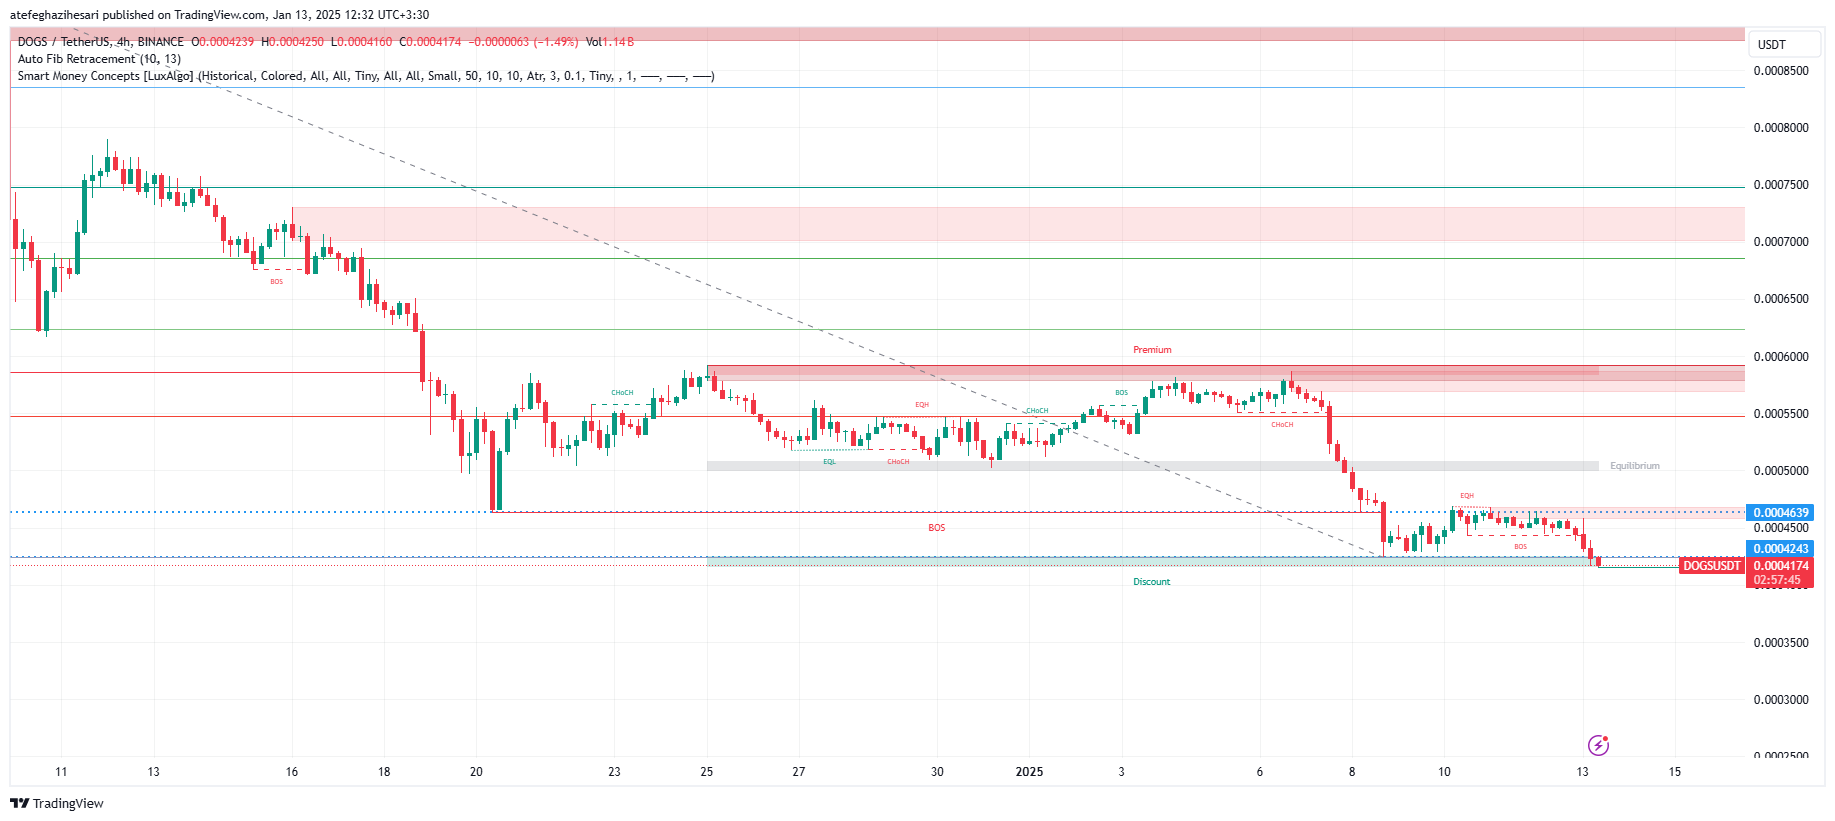Click the 0.0005000 price axis label
The width and height of the screenshot is (1835, 821).
coord(1781,471)
